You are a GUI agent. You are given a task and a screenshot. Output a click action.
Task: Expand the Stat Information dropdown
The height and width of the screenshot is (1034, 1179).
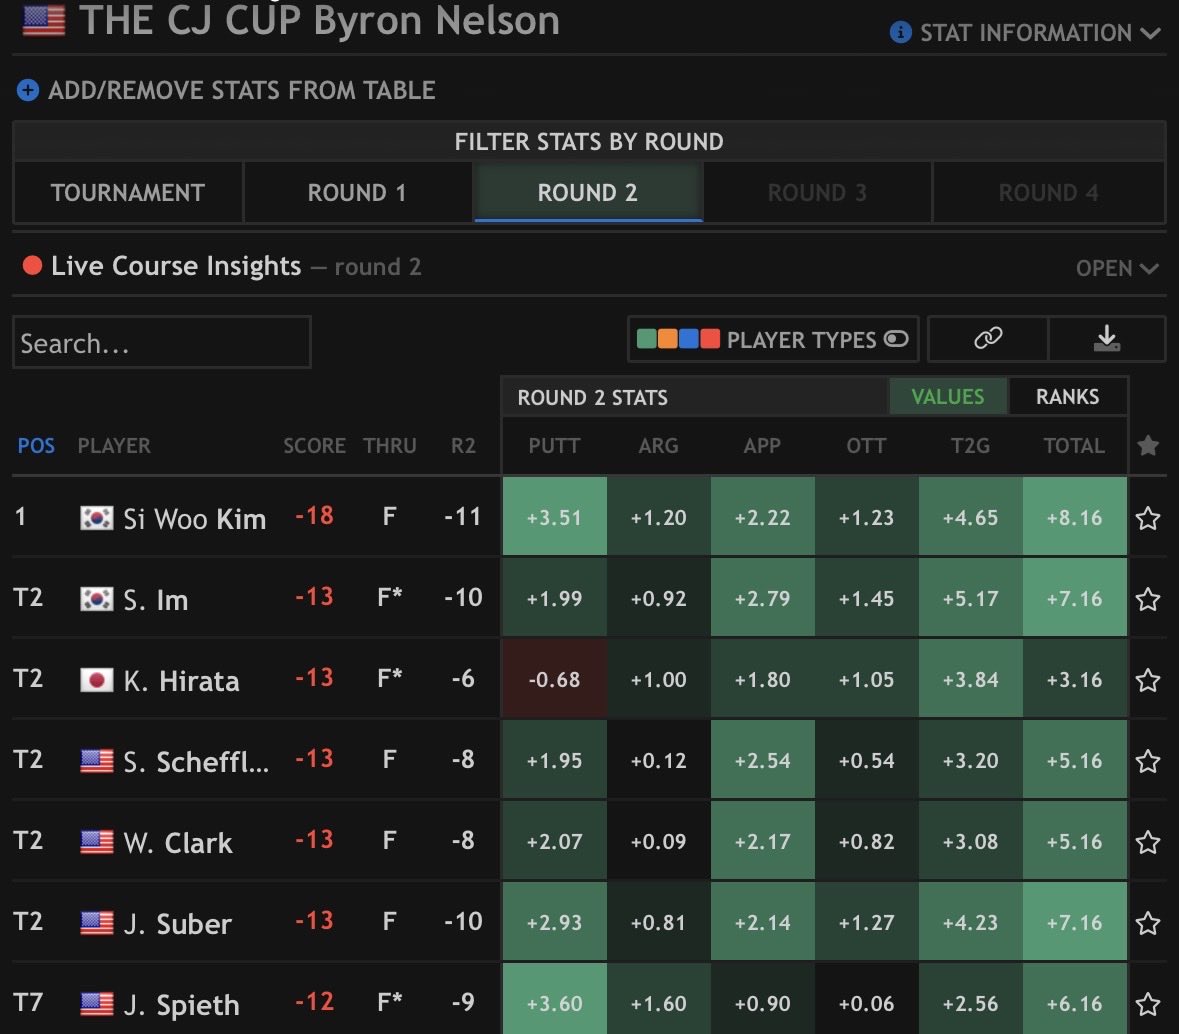1025,32
